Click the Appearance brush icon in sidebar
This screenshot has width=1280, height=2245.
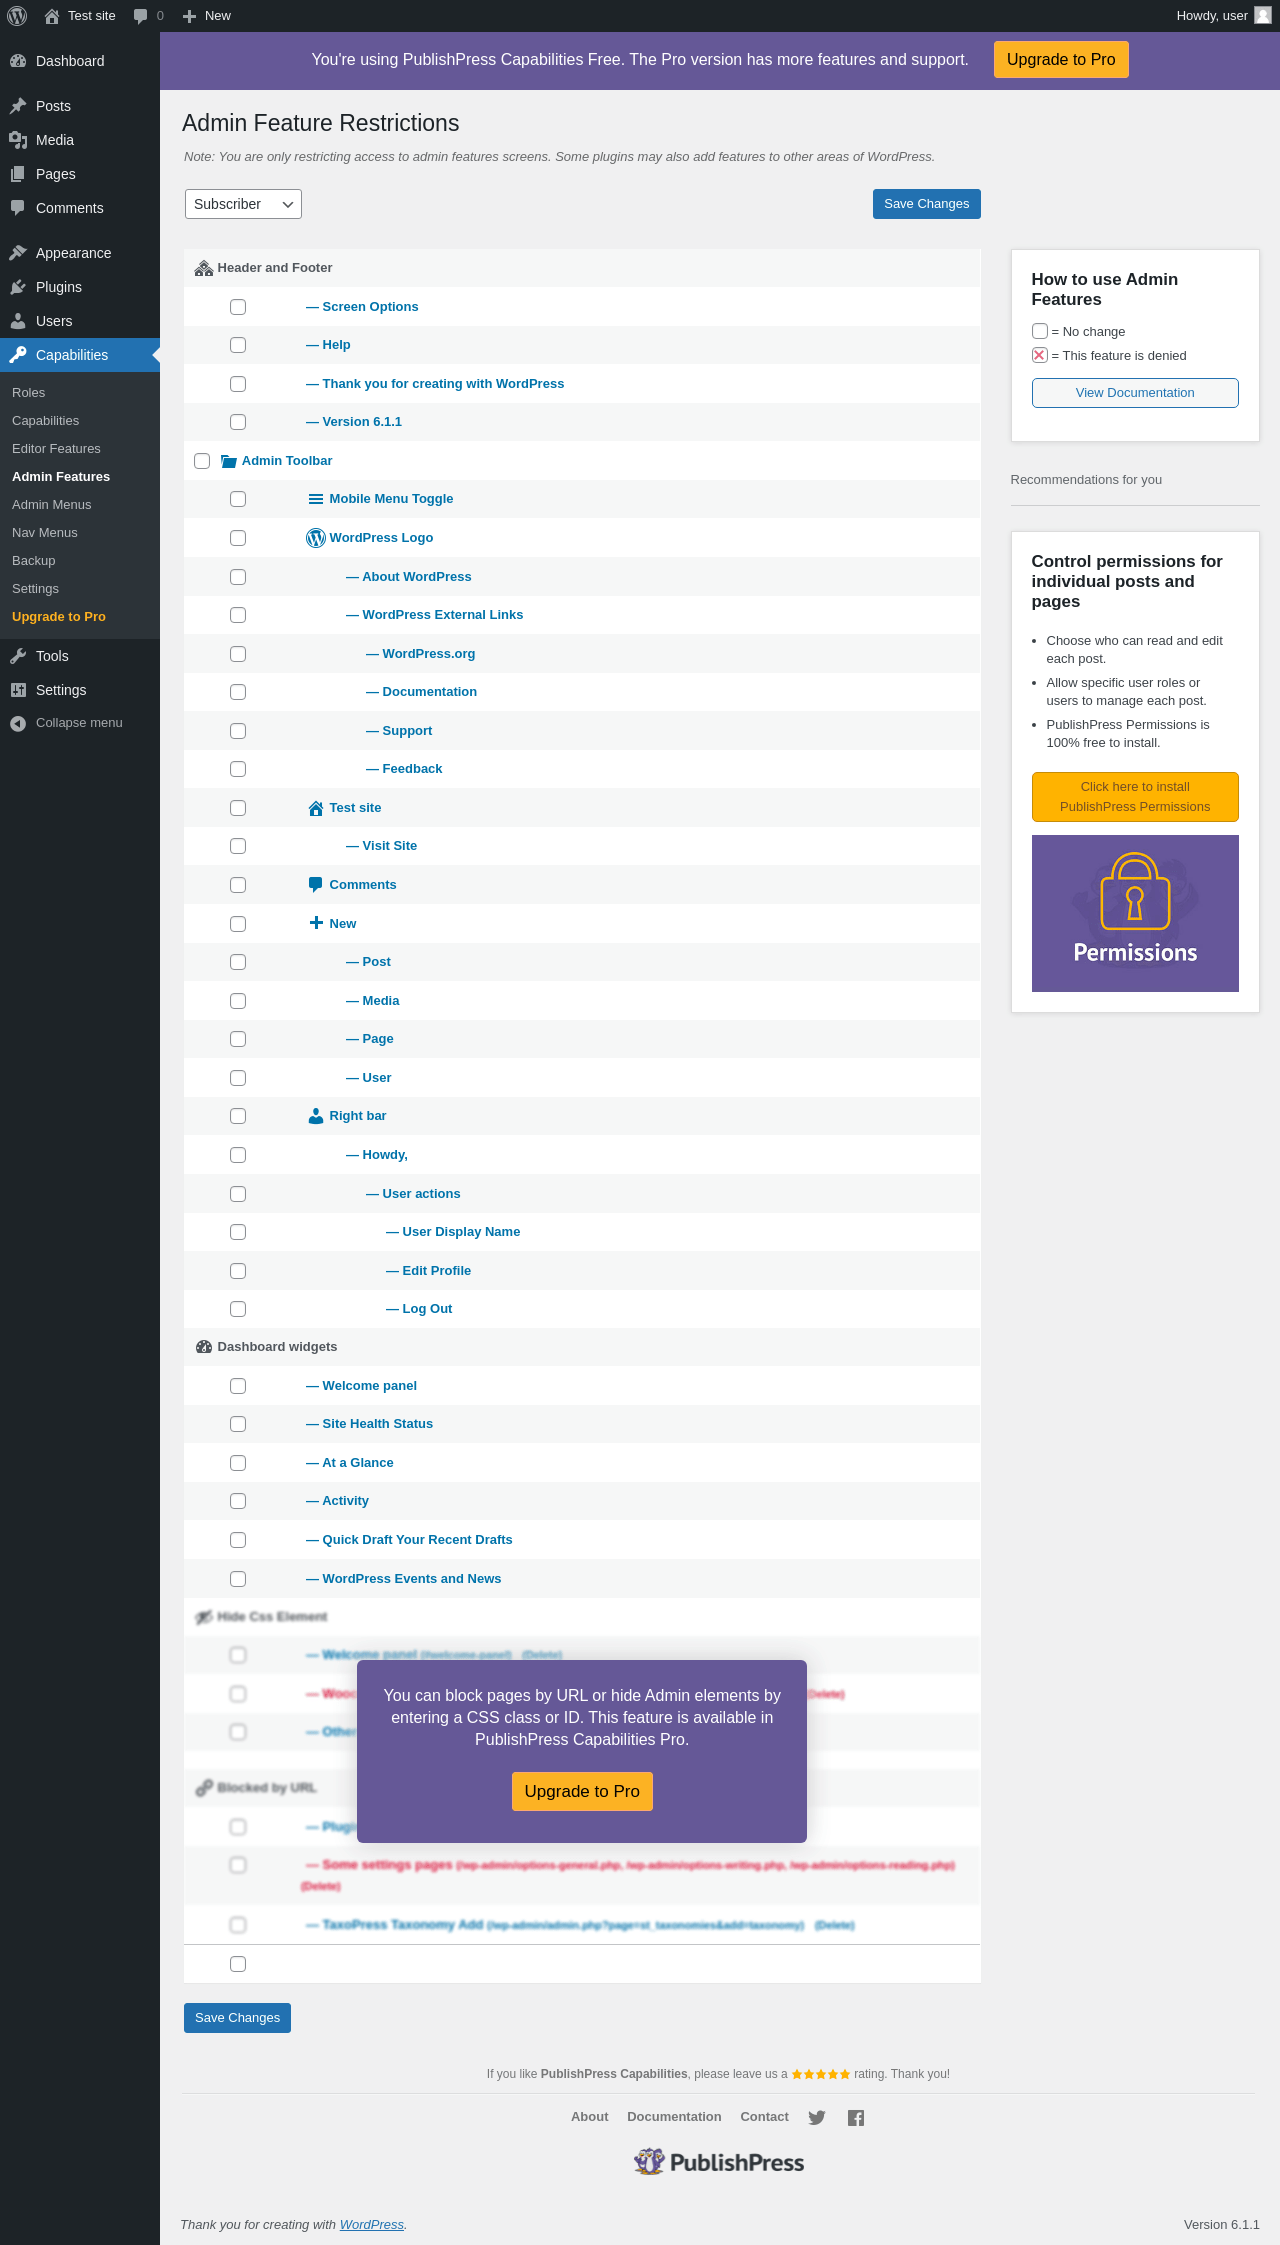[18, 253]
